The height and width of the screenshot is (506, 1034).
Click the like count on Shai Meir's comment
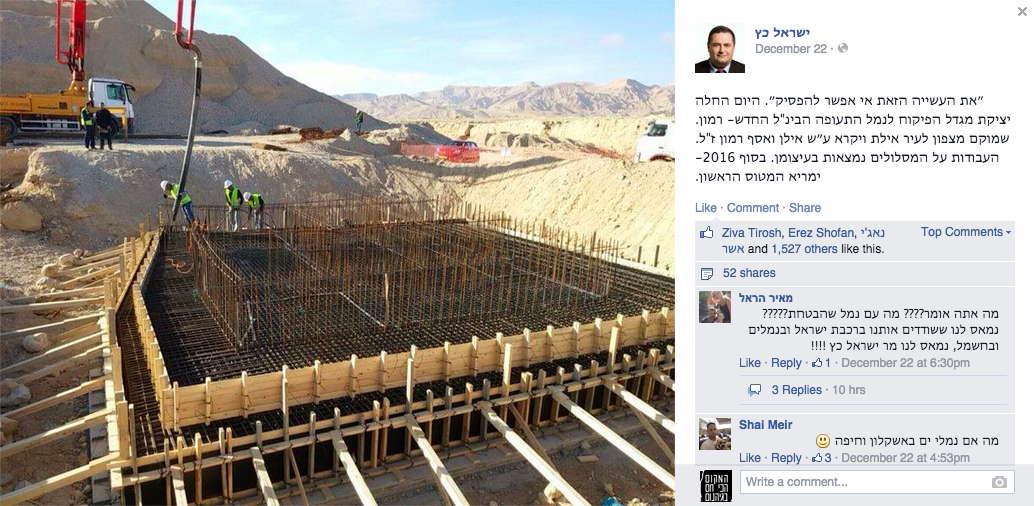[822, 458]
